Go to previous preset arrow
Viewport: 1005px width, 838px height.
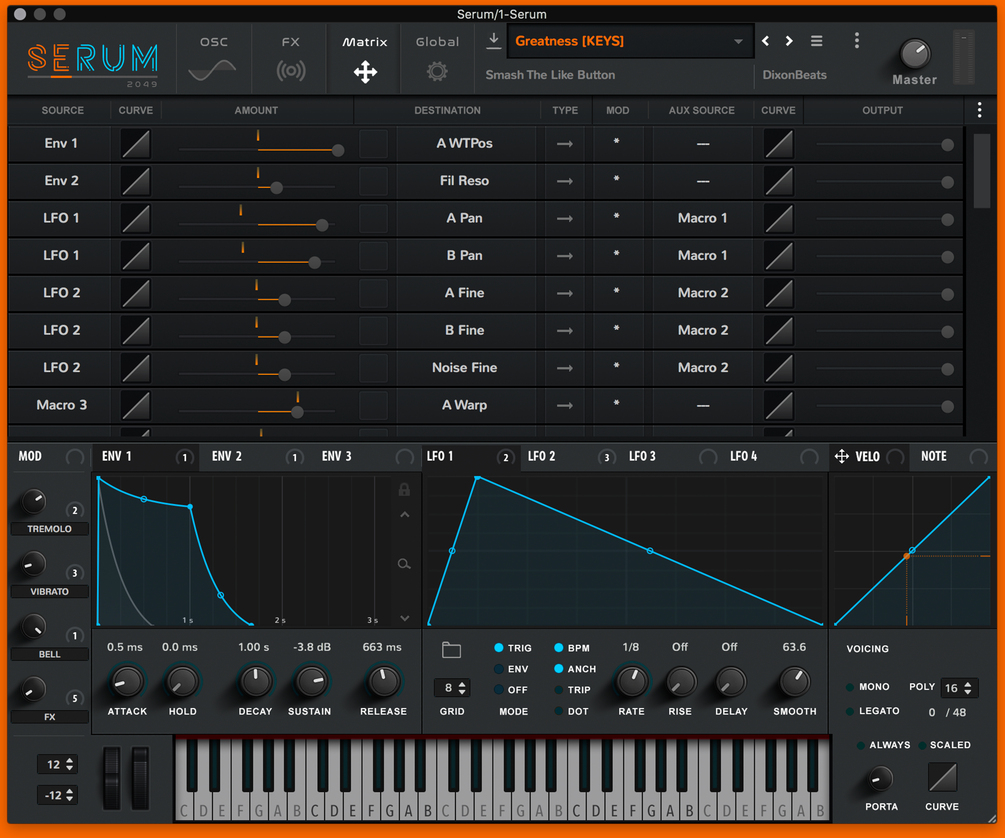coord(765,41)
